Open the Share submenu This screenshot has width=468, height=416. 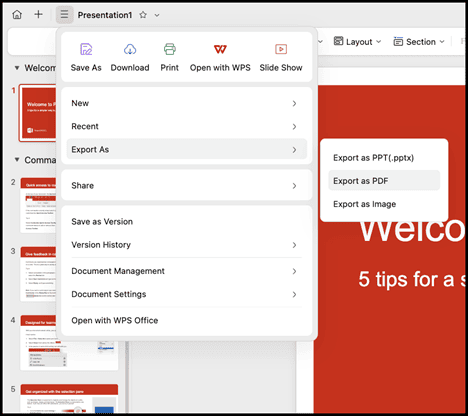[x=187, y=185]
